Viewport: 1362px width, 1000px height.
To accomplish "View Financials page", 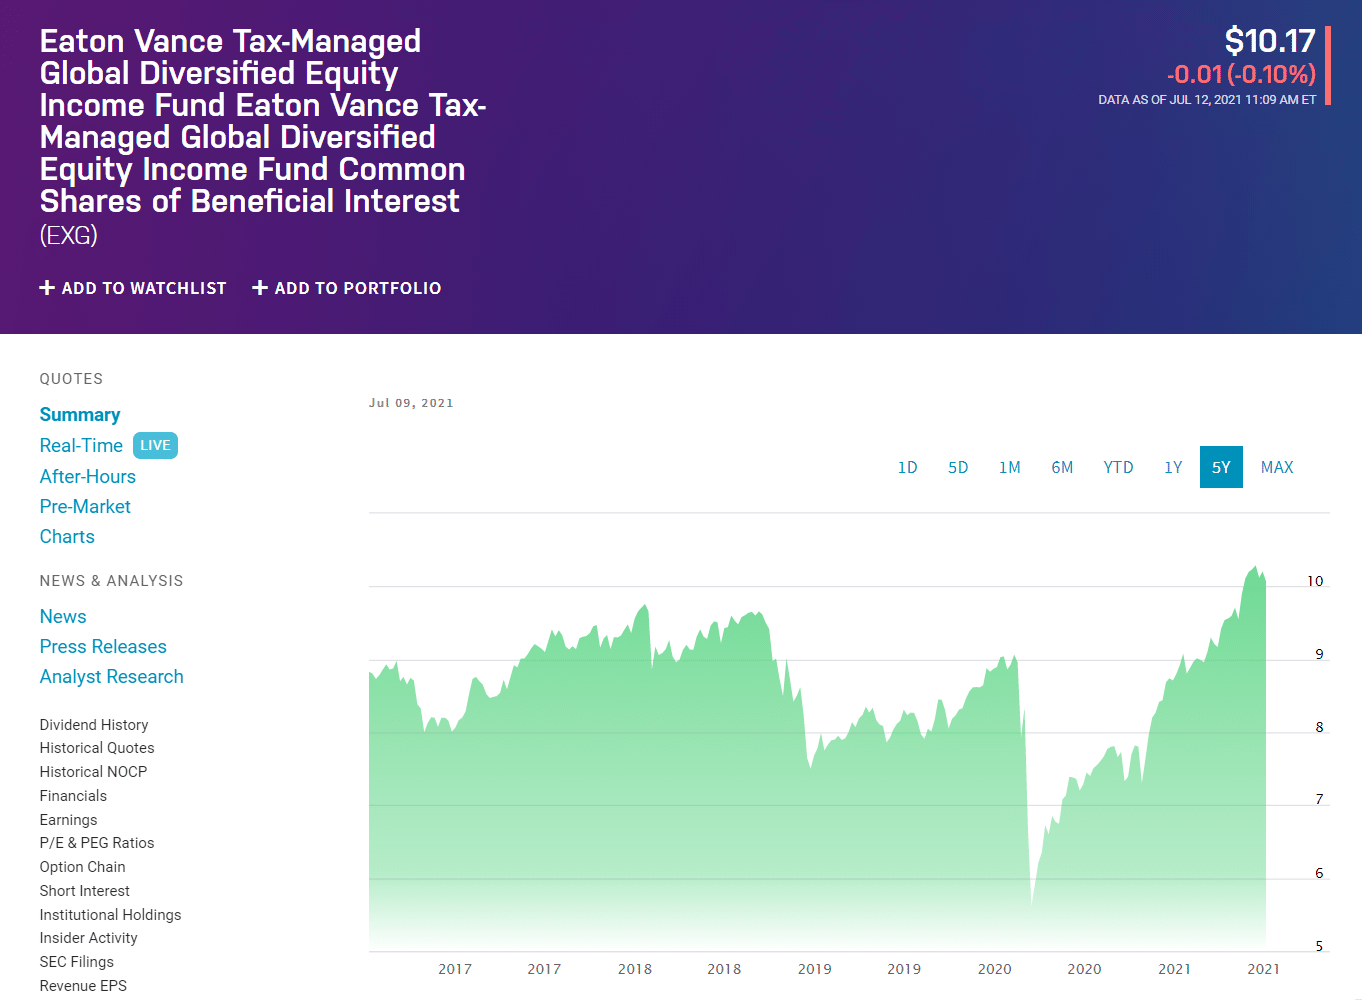I will pos(73,796).
